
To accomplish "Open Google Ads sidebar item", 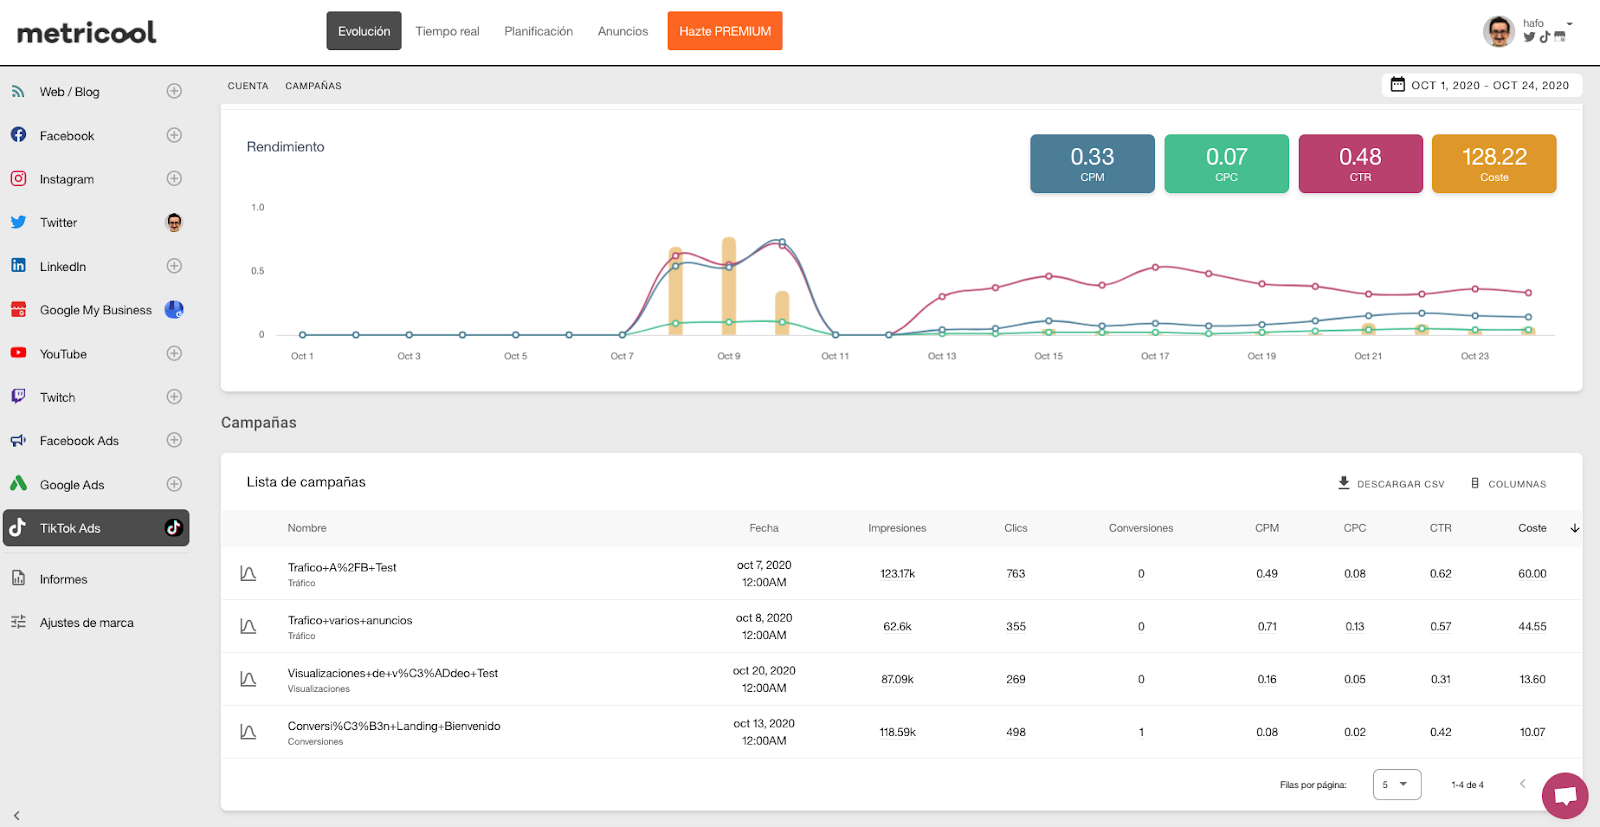I will 96,484.
